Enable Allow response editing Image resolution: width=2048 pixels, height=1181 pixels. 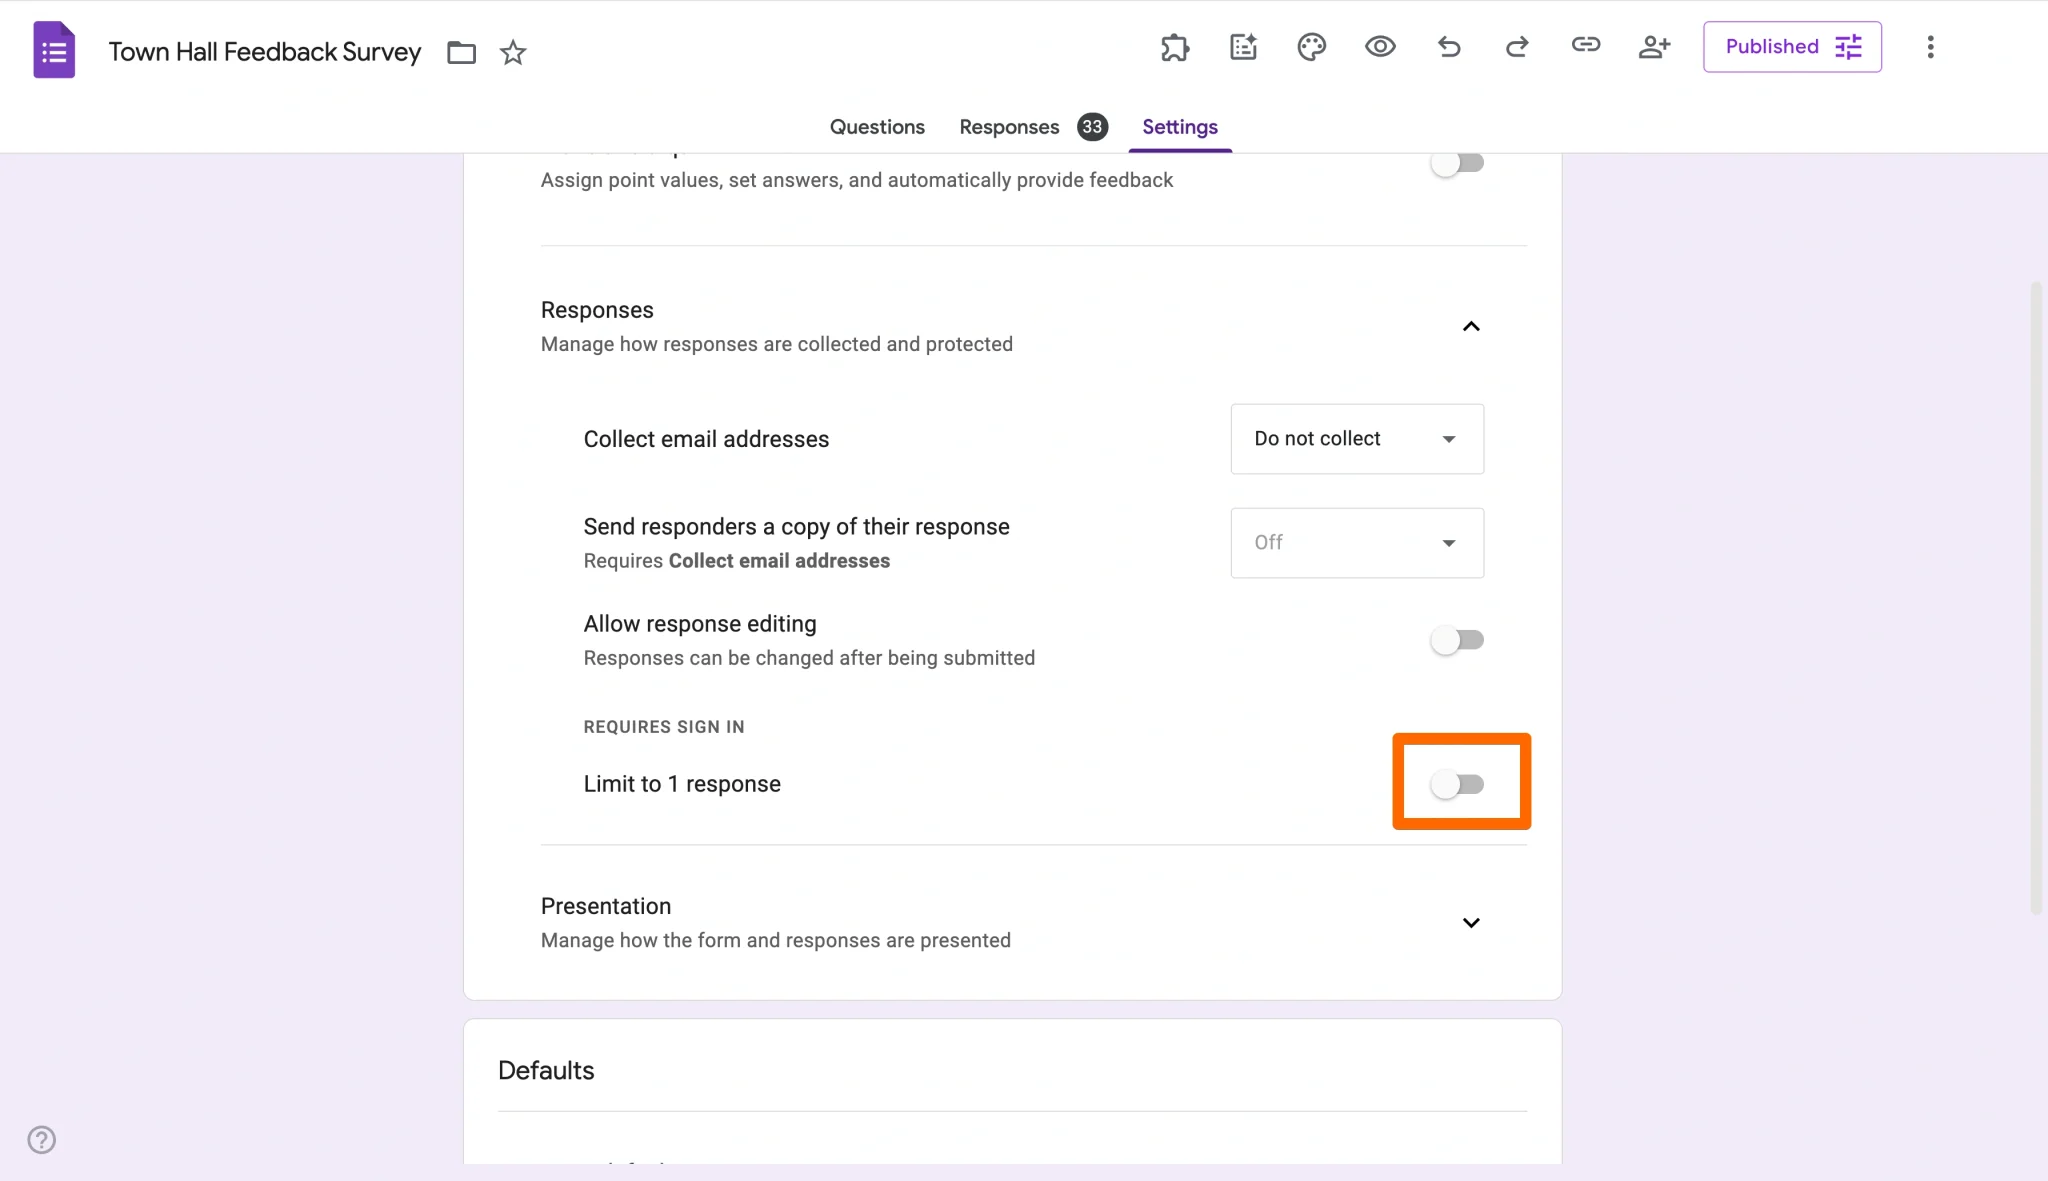tap(1457, 640)
